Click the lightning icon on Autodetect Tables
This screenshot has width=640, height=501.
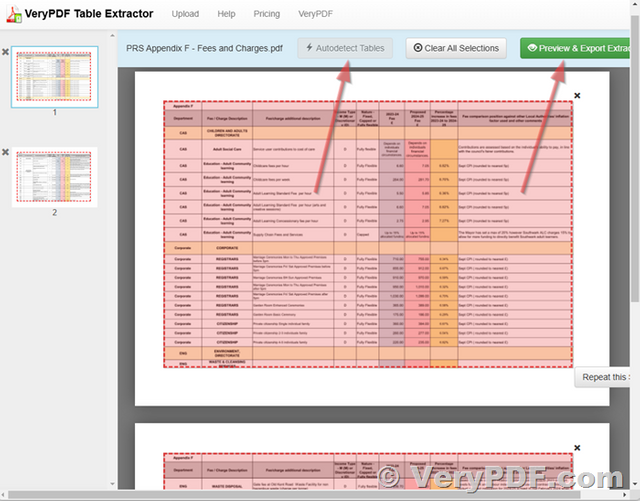309,48
